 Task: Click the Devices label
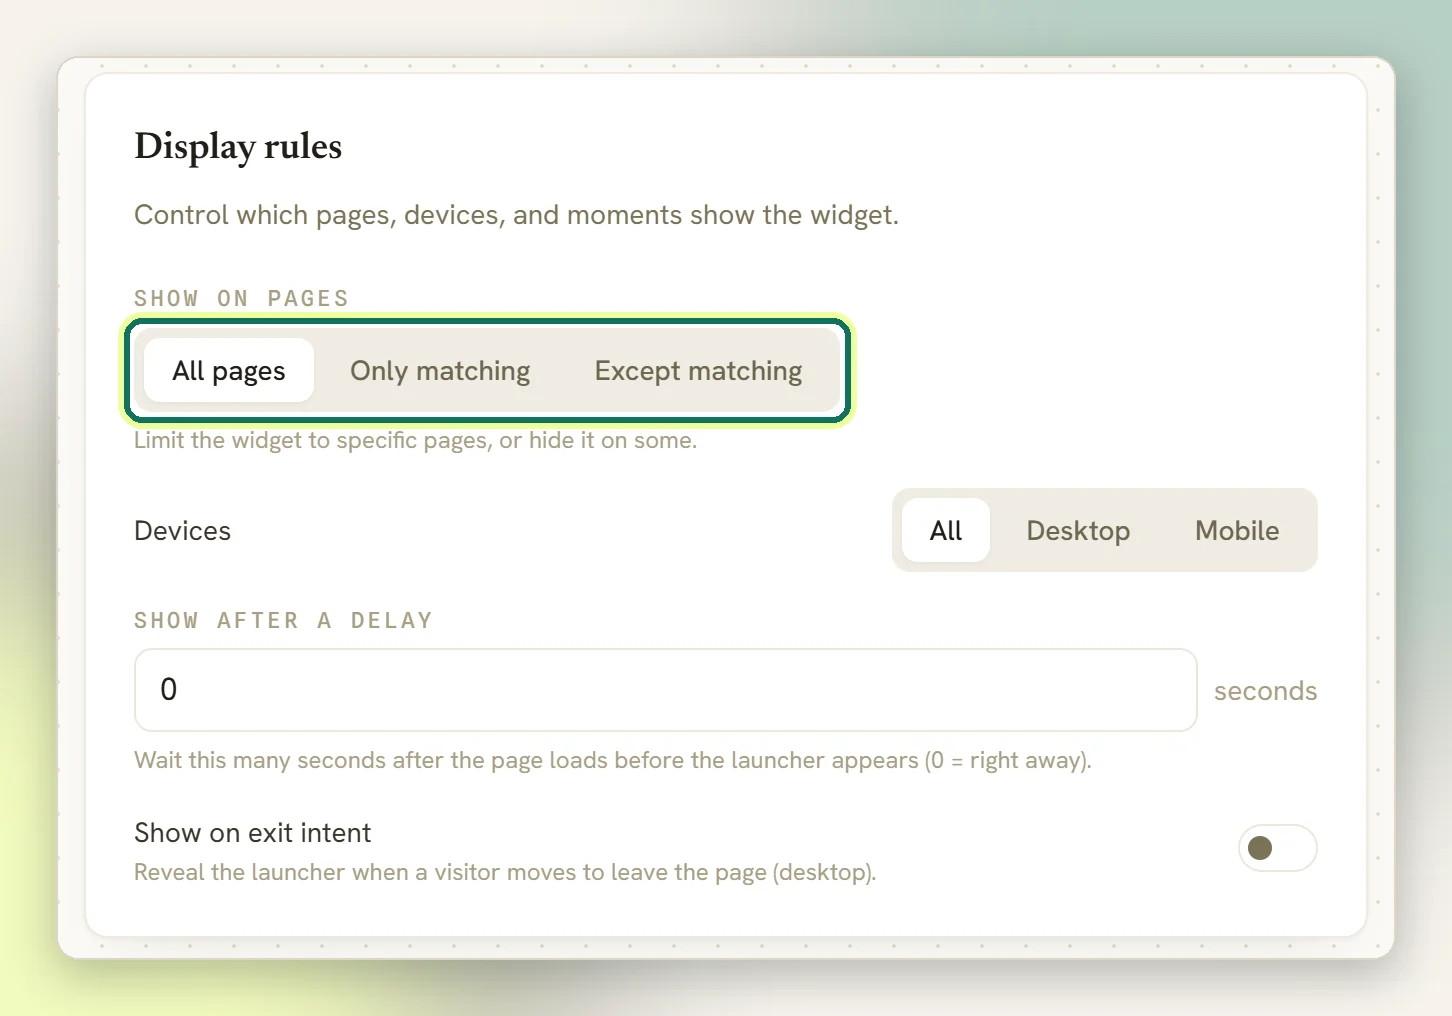click(183, 530)
